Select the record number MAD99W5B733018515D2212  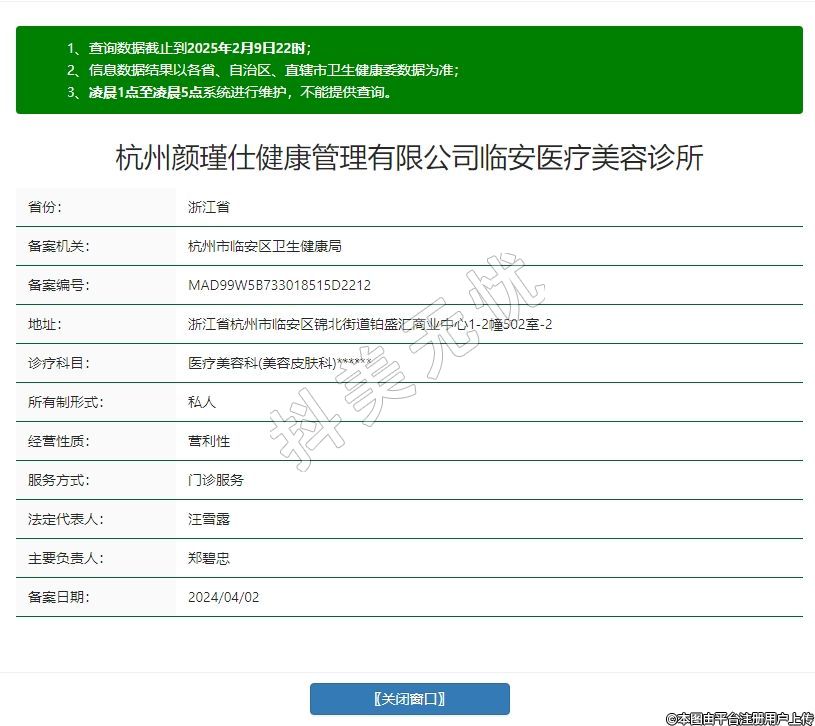[279, 285]
